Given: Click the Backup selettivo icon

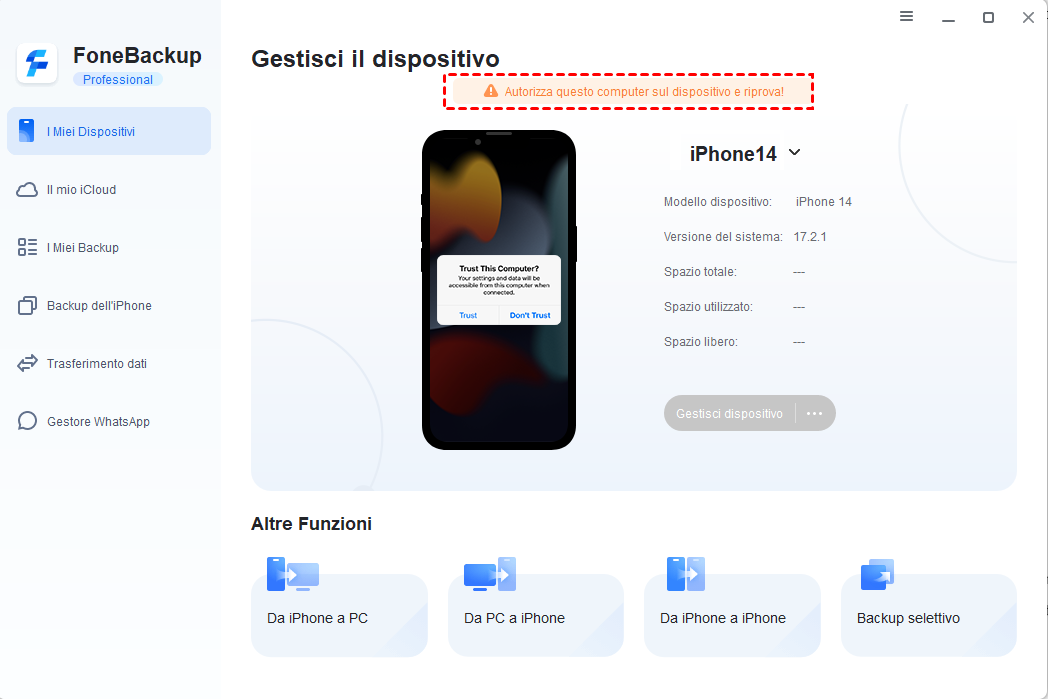Looking at the screenshot, I should point(878,575).
